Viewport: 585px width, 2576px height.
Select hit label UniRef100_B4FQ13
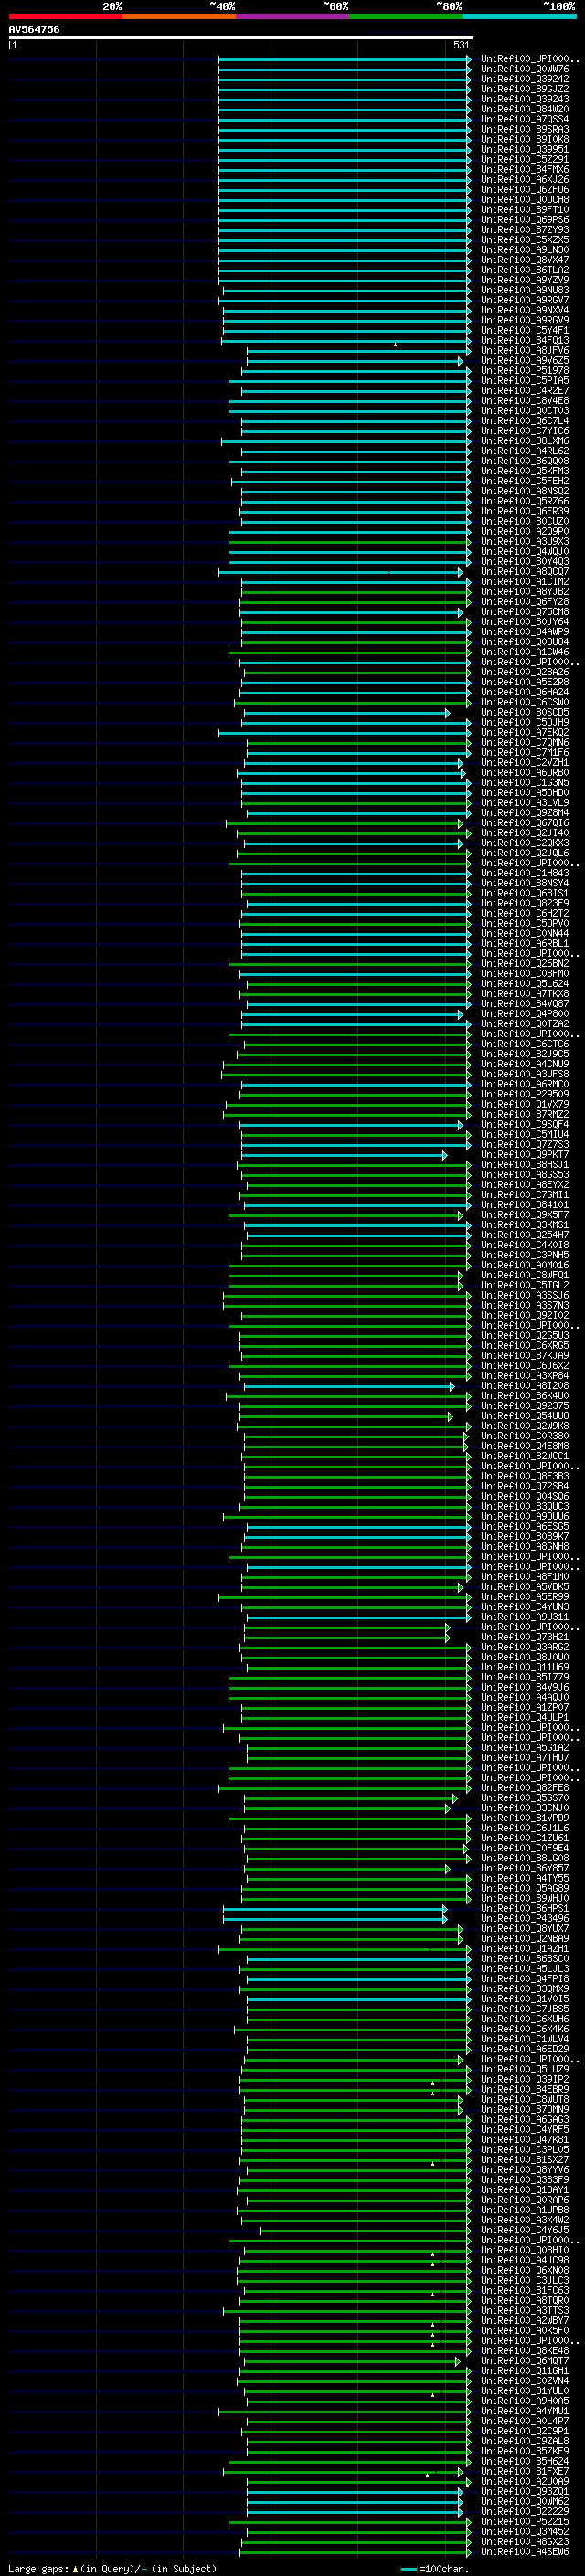[x=525, y=340]
